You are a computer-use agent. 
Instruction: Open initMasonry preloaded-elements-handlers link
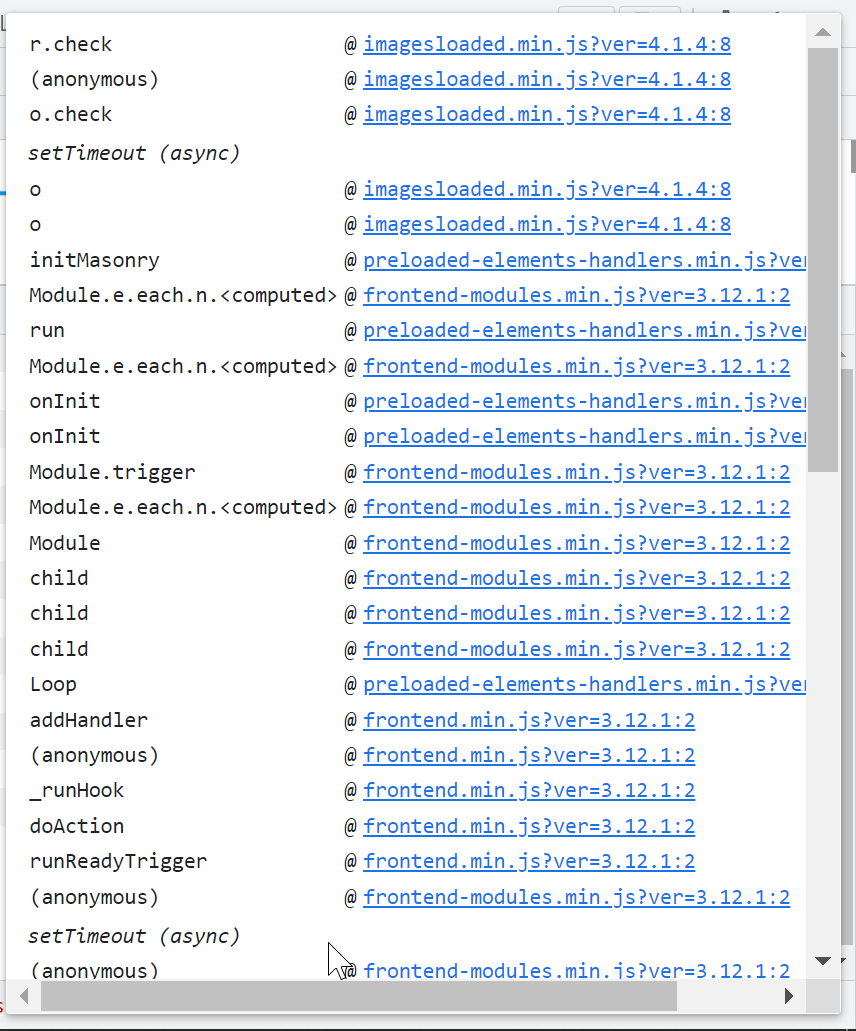pyautogui.click(x=584, y=260)
